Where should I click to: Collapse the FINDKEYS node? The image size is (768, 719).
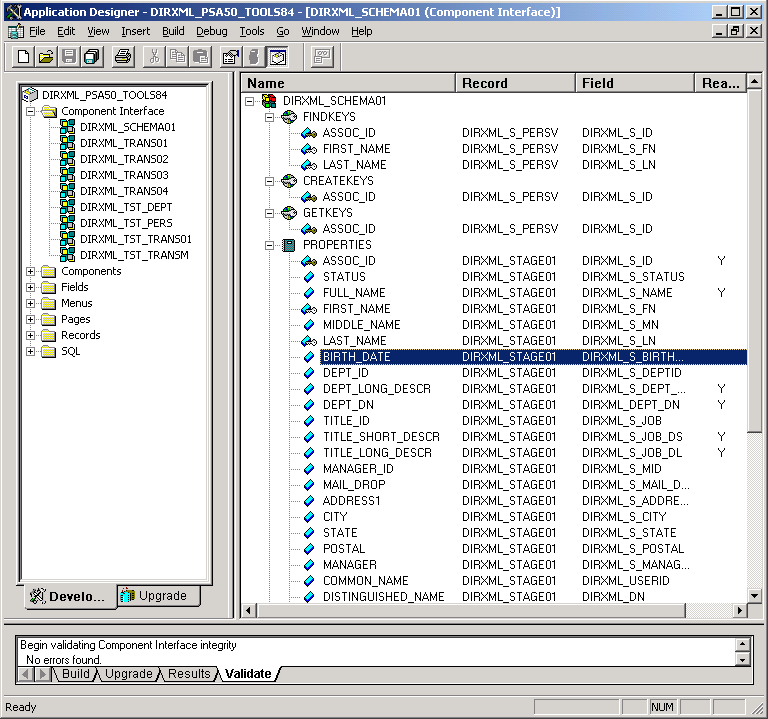[x=270, y=117]
